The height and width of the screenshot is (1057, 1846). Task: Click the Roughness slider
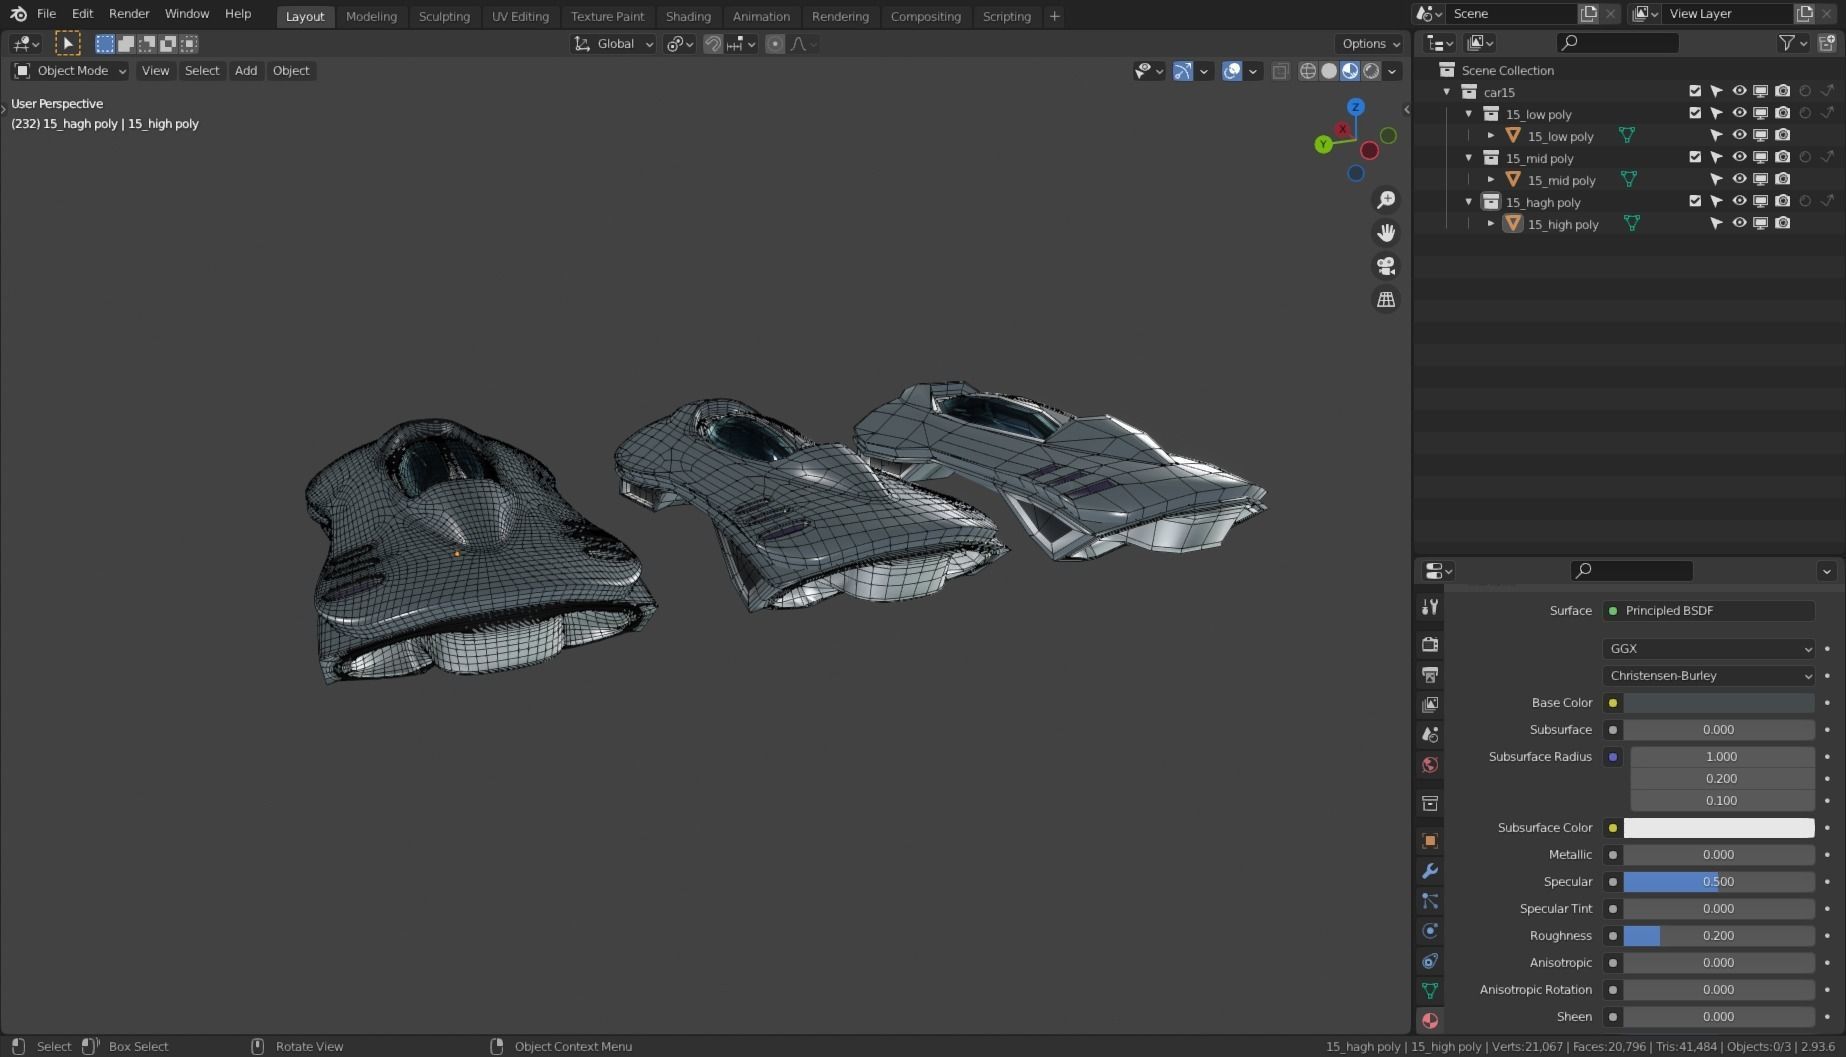[x=1718, y=936]
